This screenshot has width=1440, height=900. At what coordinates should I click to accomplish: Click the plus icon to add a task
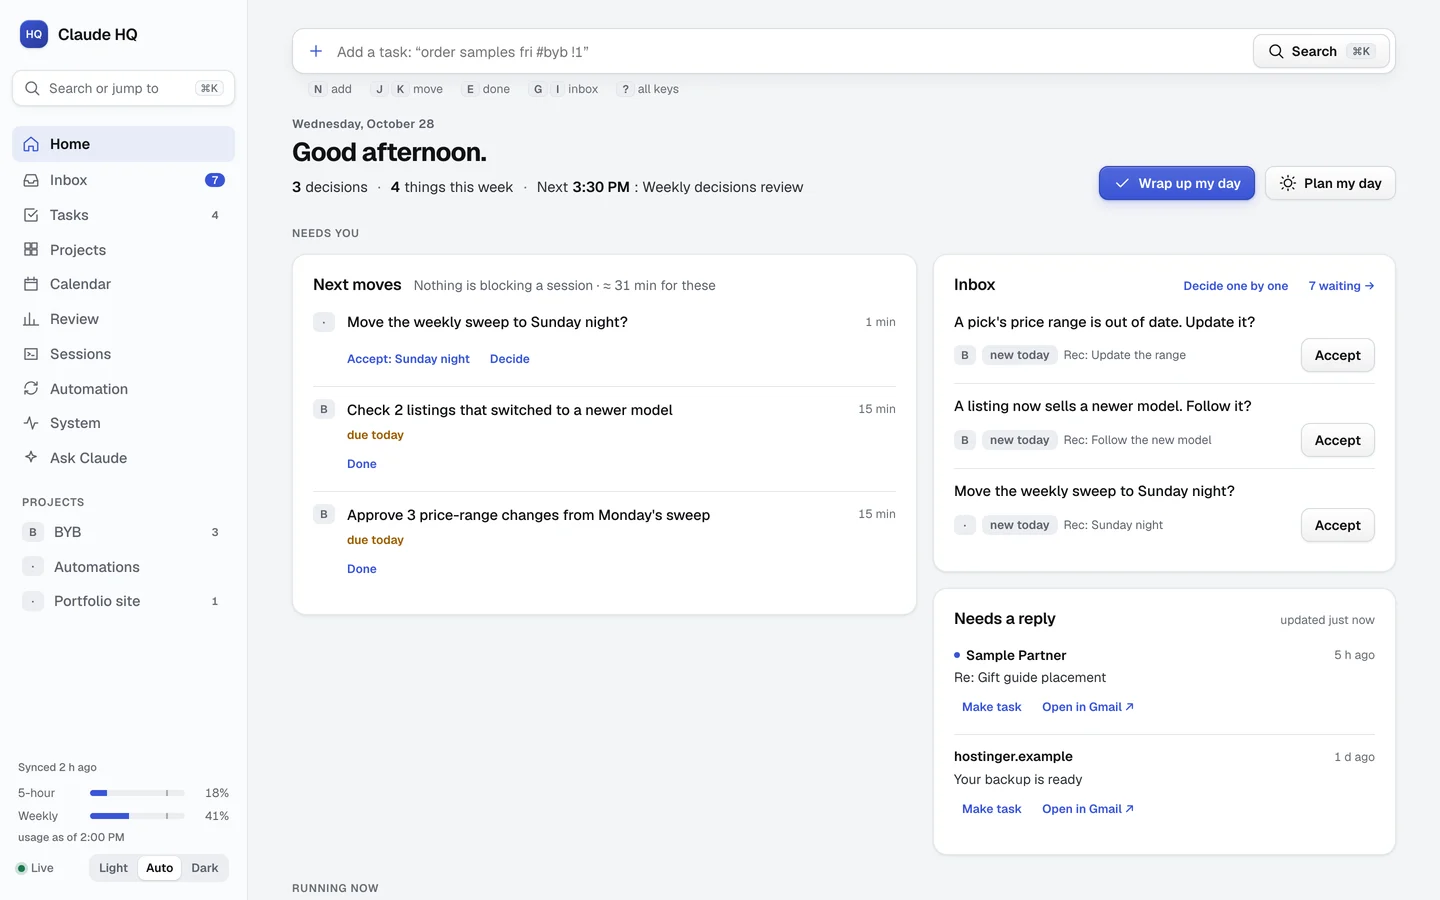[x=316, y=51]
